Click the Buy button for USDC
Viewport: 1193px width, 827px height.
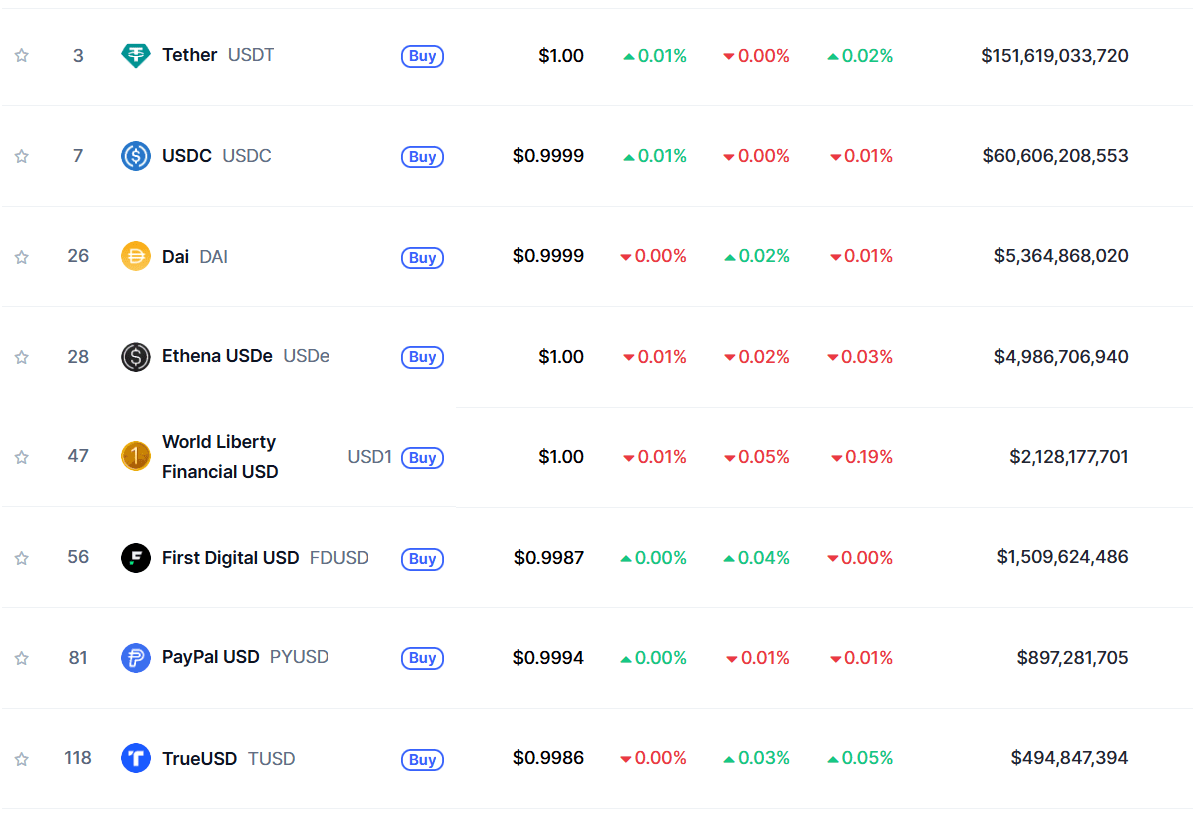[422, 156]
